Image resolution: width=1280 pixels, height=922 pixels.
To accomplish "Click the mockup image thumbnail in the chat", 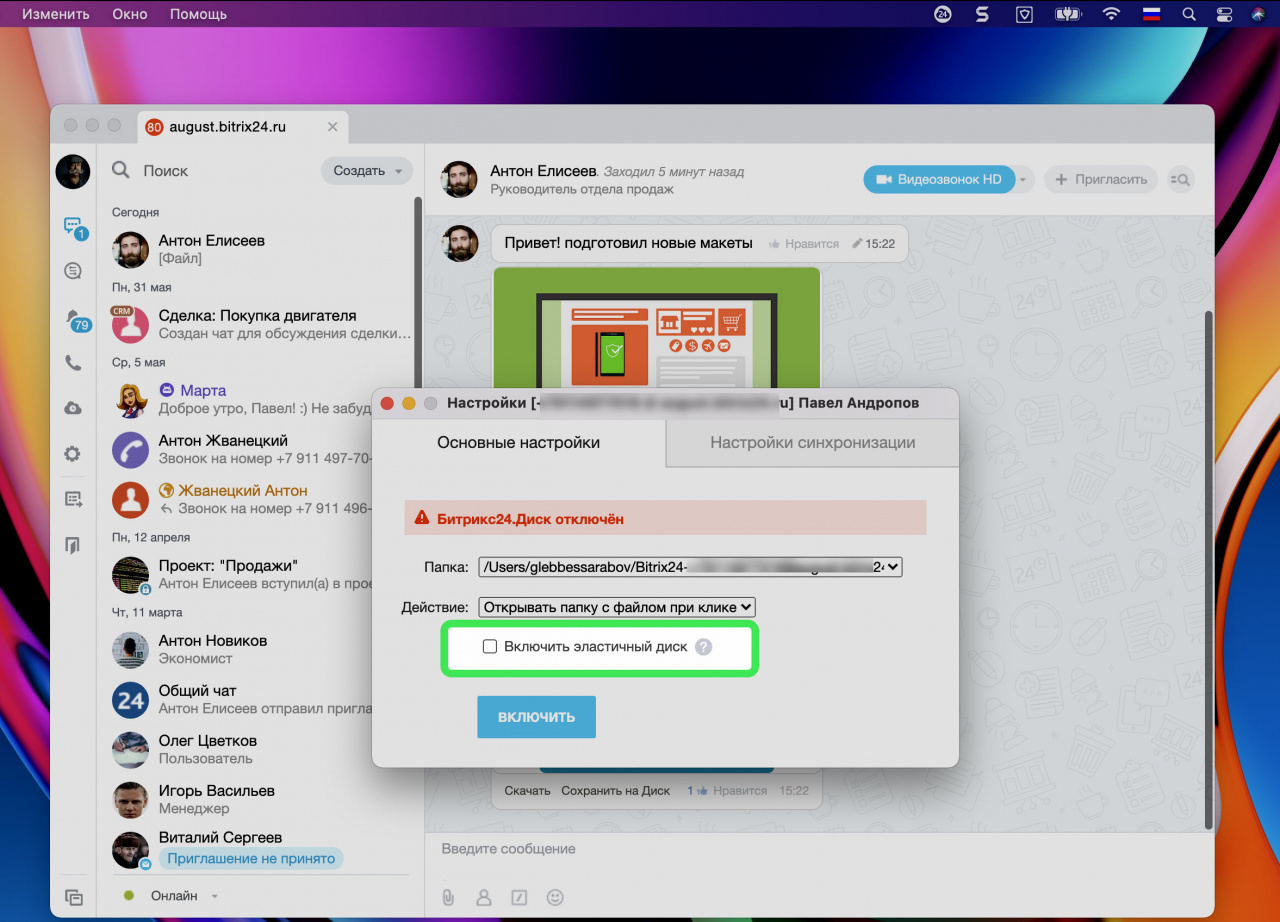I will pos(657,328).
